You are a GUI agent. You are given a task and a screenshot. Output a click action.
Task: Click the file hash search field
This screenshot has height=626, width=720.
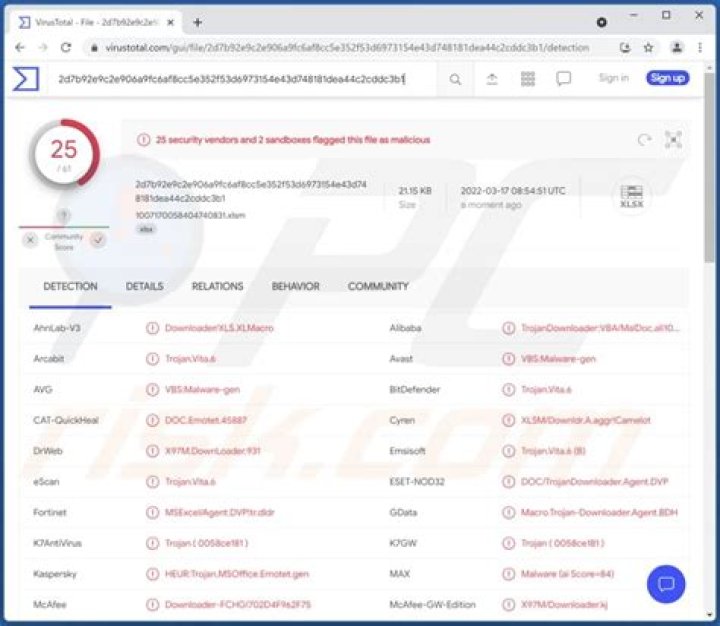tap(230, 79)
